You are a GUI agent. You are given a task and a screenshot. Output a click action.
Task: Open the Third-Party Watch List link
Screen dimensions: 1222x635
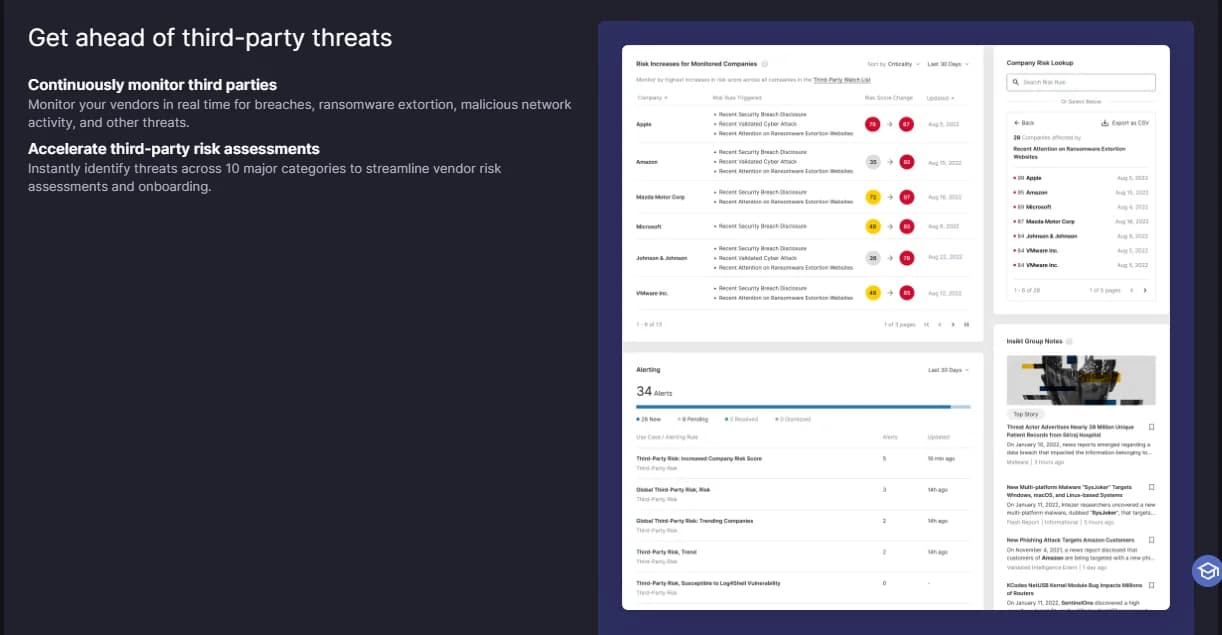pos(842,79)
